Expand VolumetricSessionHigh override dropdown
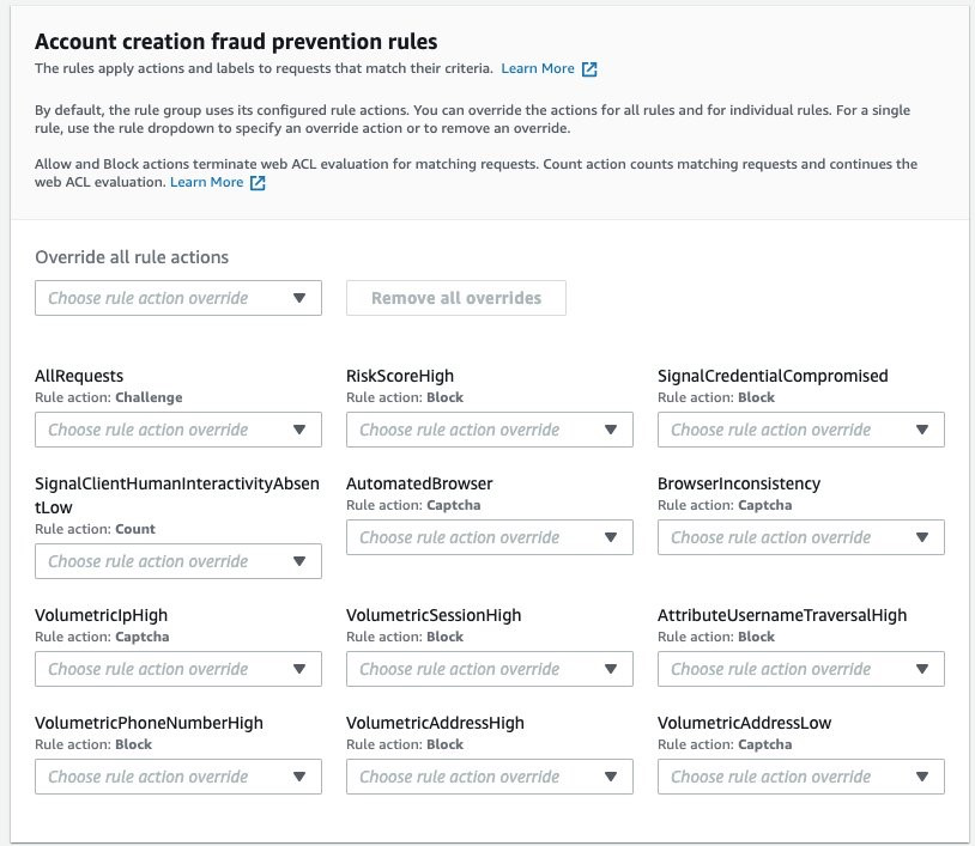The height and width of the screenshot is (847, 977). pos(489,670)
